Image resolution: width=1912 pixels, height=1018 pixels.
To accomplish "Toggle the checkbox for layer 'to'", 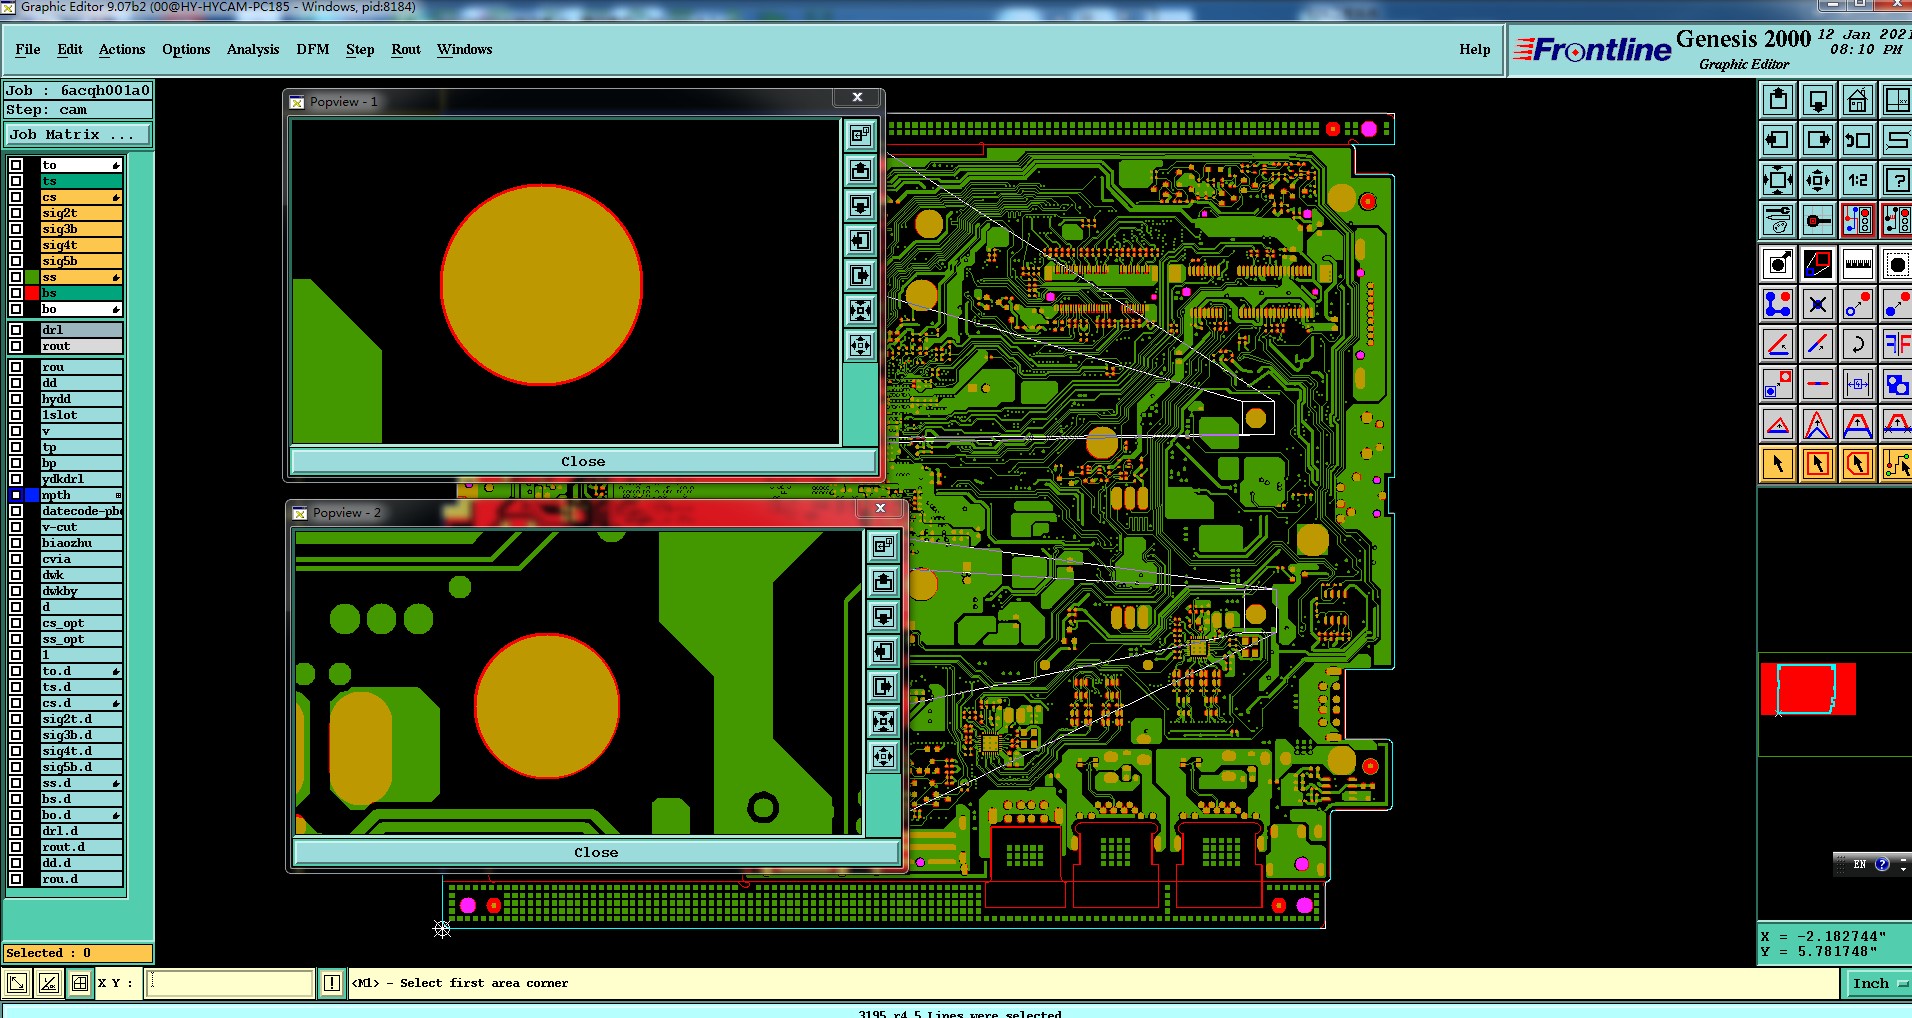I will [16, 165].
